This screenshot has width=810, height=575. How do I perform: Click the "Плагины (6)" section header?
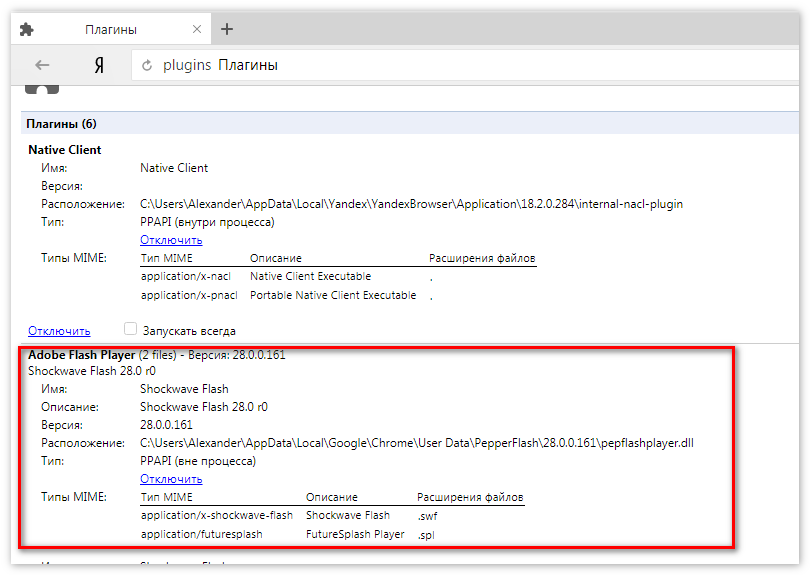click(62, 124)
